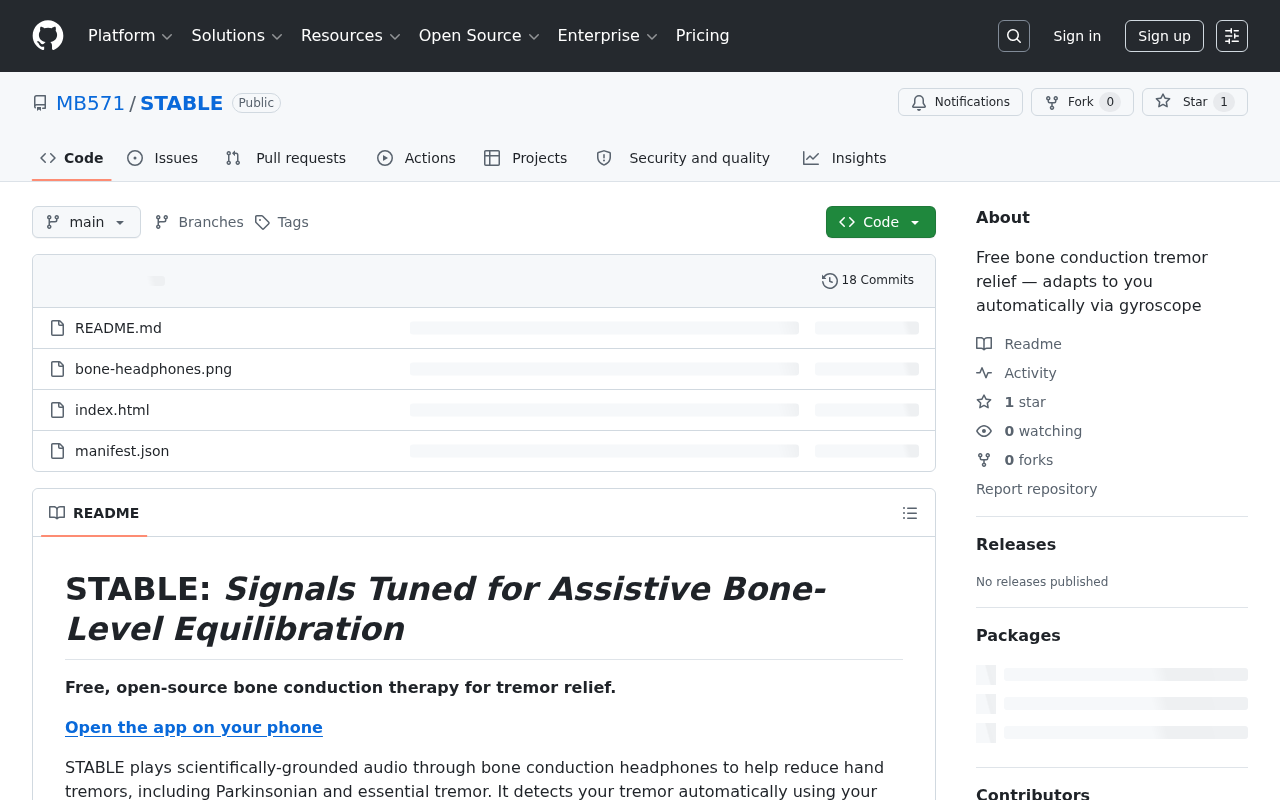This screenshot has width=1280, height=800.
Task: Click the star icon beside 1 star
Action: click(x=984, y=402)
